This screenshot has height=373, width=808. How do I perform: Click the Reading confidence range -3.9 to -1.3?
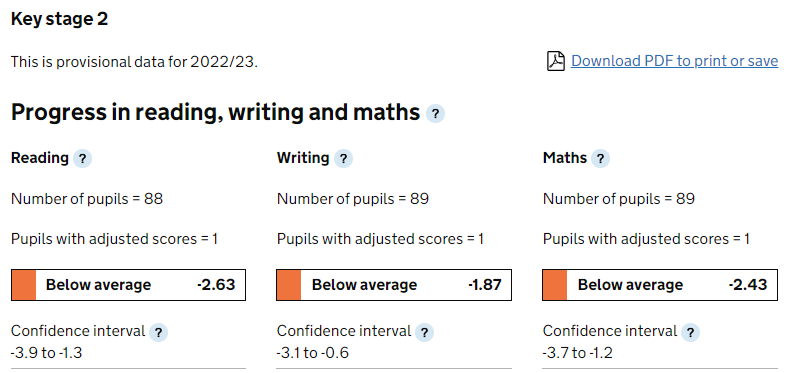pos(46,353)
